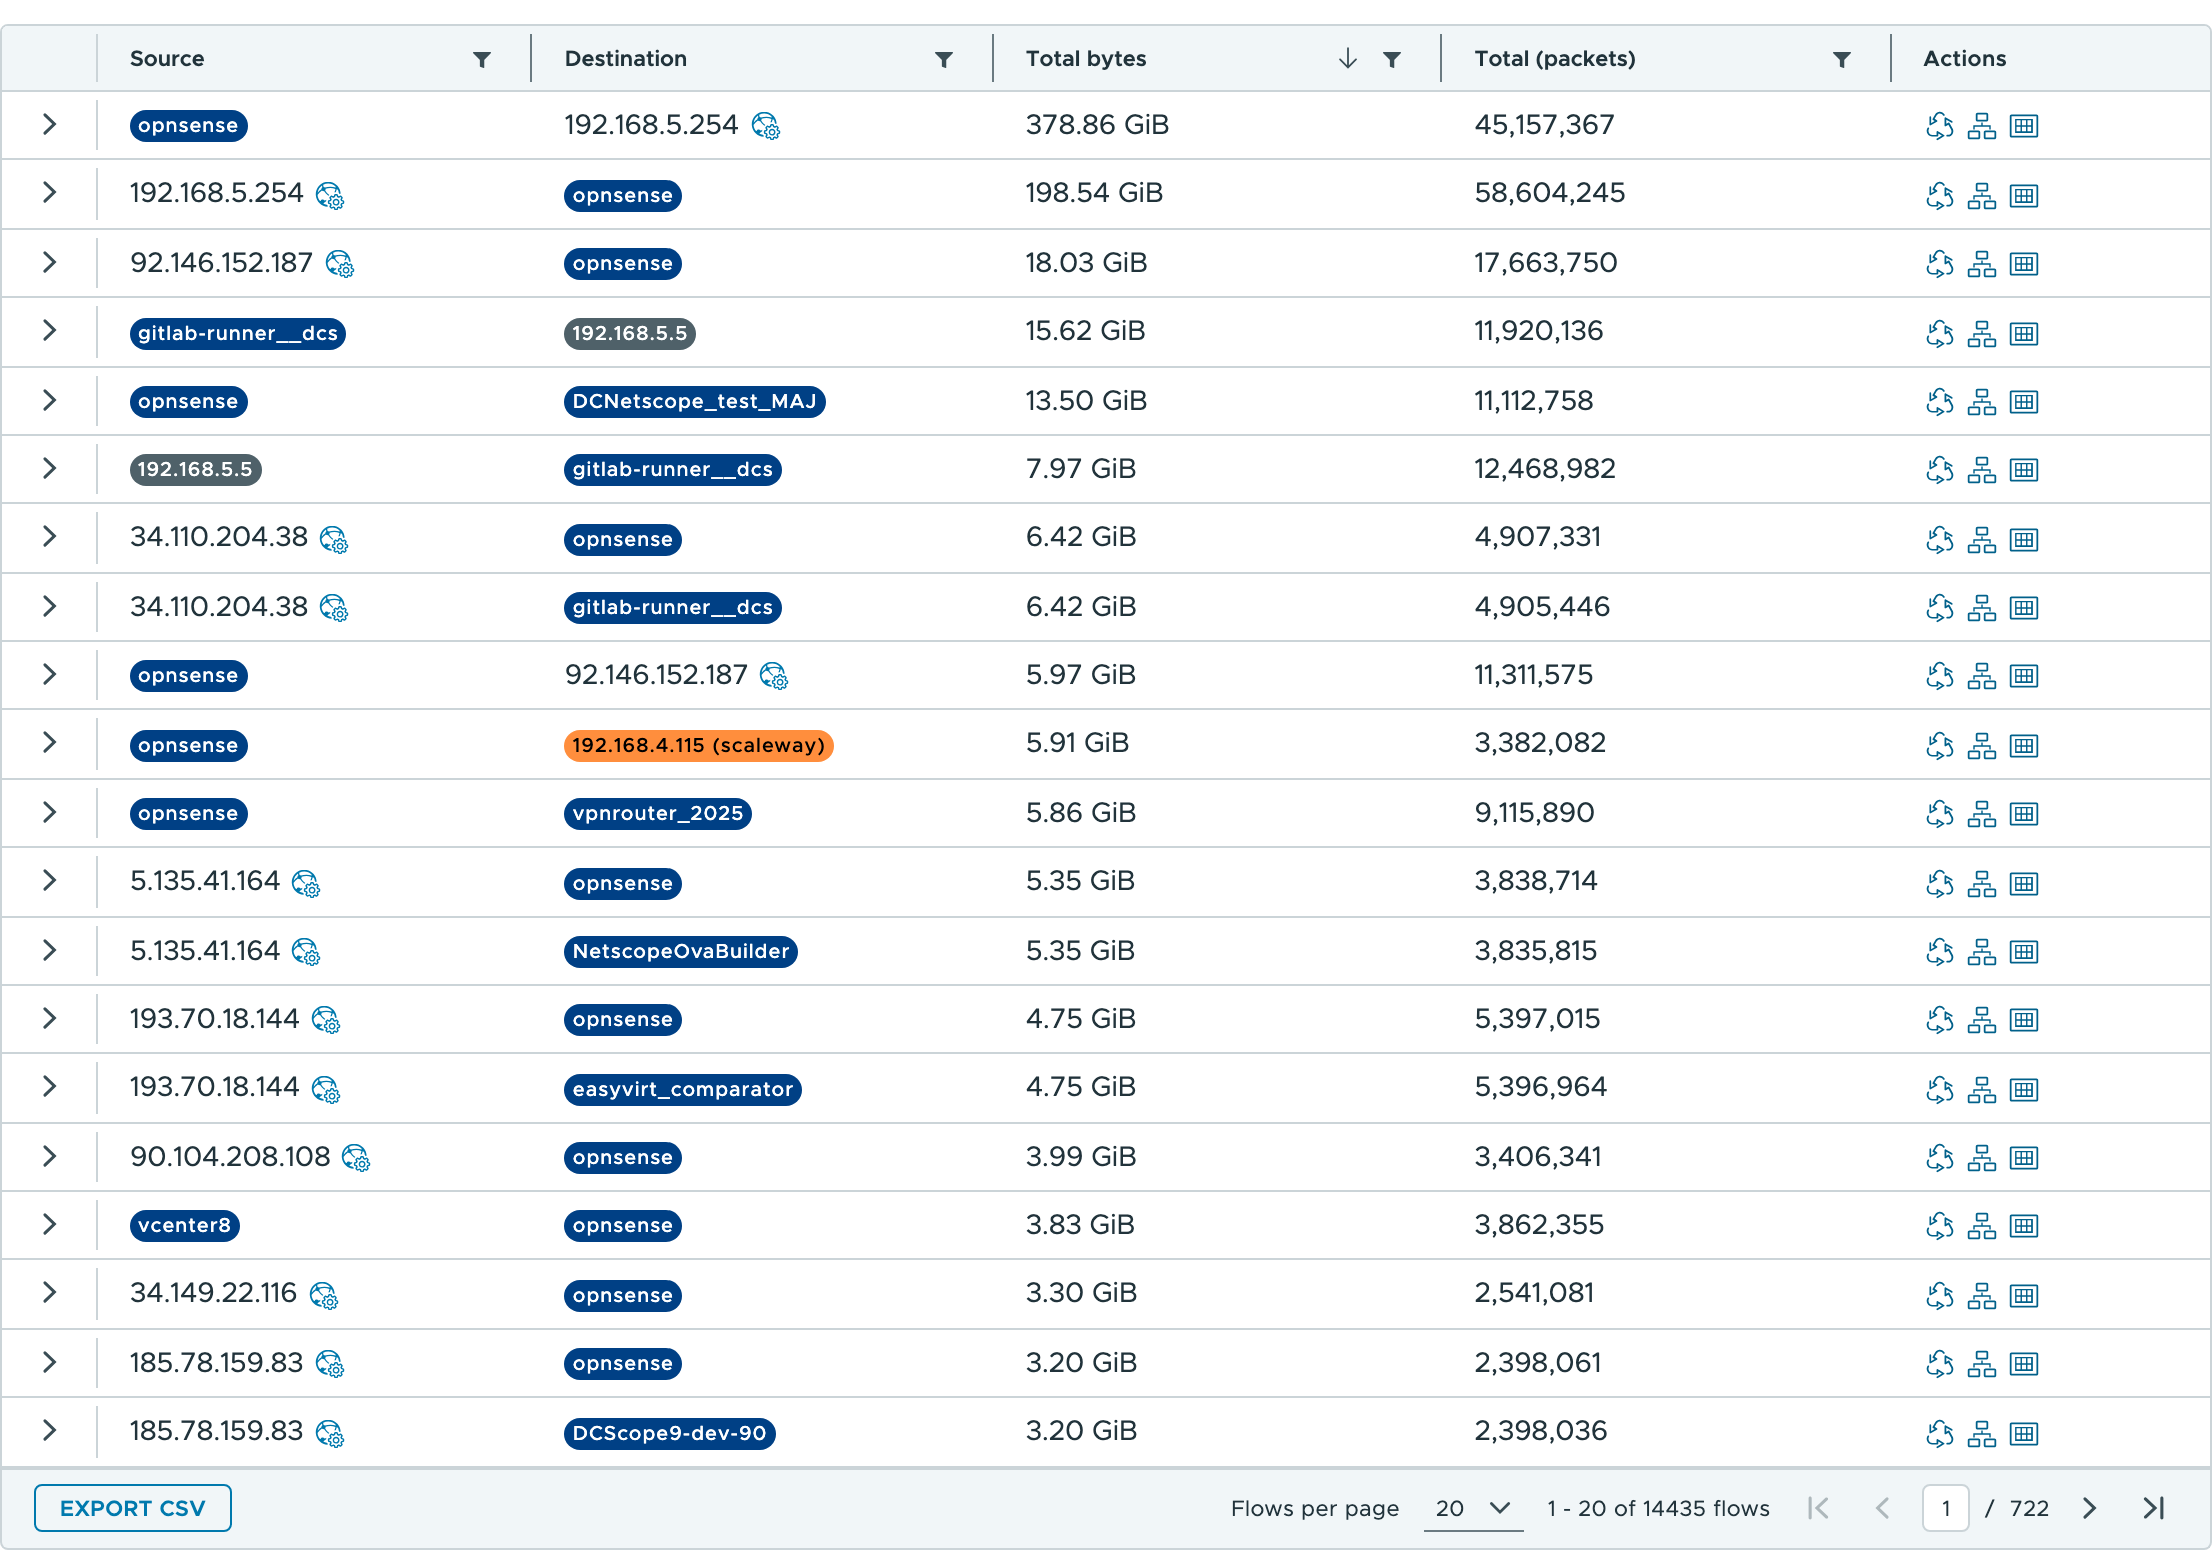Click the gitlab-runner__dcs source tag
Screen dimensions: 2212x1550
point(238,334)
